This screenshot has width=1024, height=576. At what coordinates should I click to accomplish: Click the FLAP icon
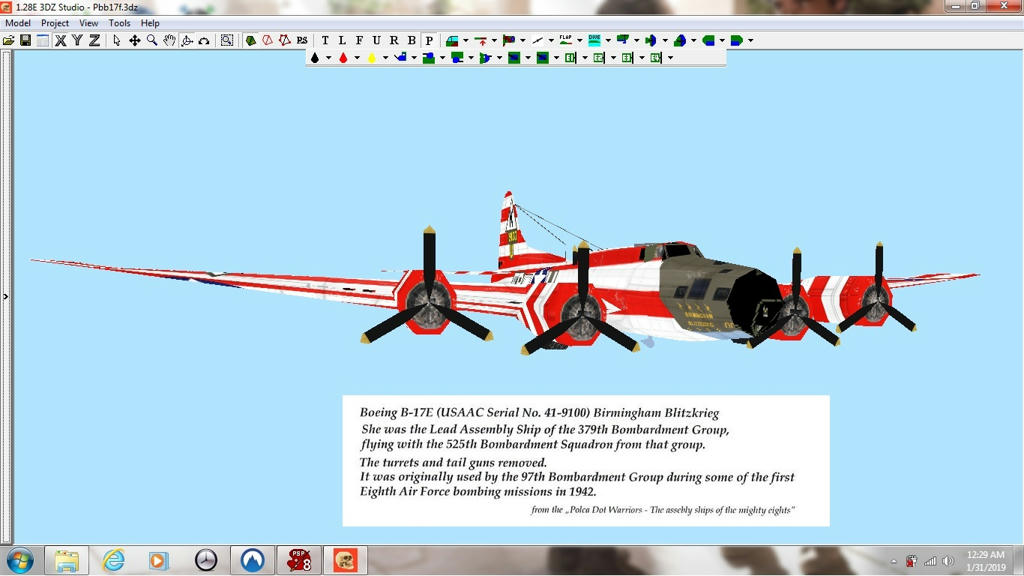(x=566, y=40)
